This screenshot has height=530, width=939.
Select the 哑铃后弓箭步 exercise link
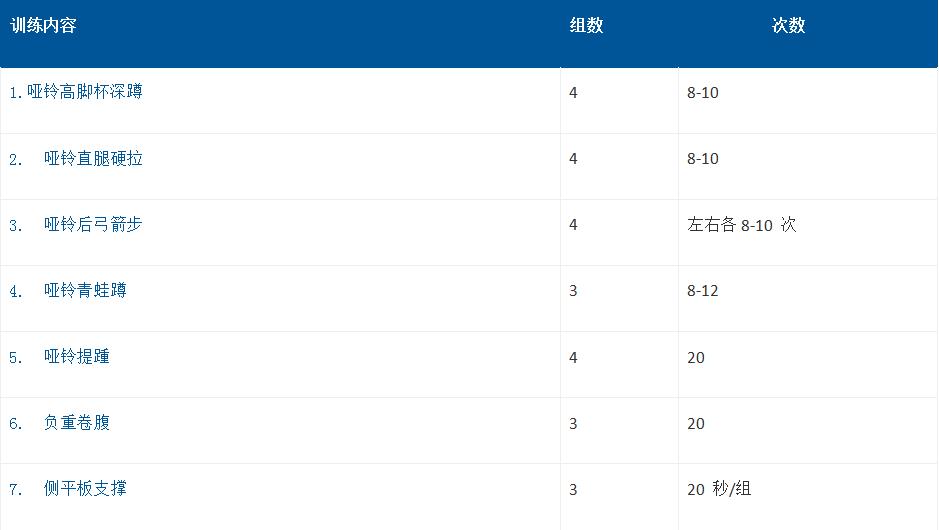[93, 224]
